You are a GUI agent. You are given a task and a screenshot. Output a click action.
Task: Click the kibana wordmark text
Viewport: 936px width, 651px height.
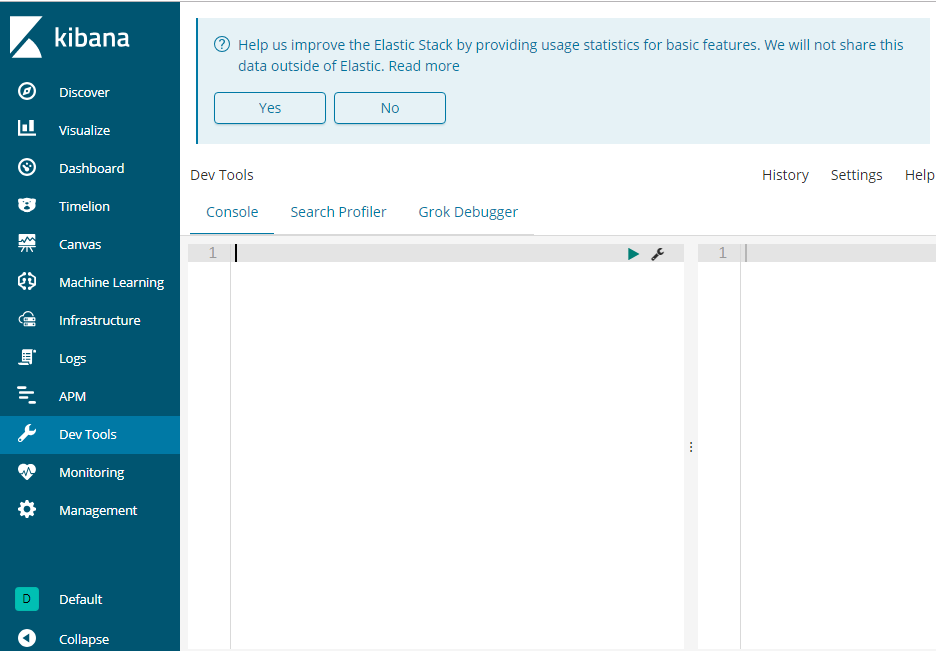[92, 38]
